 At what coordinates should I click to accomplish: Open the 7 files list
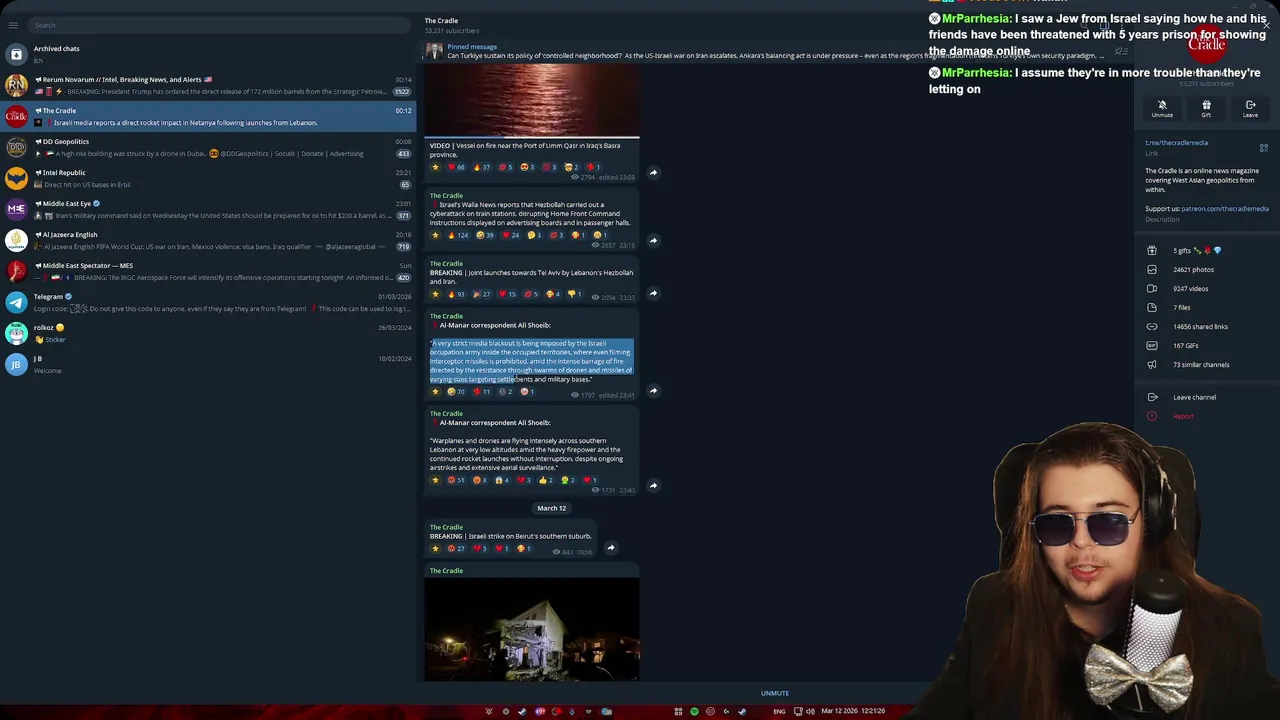coord(1207,308)
